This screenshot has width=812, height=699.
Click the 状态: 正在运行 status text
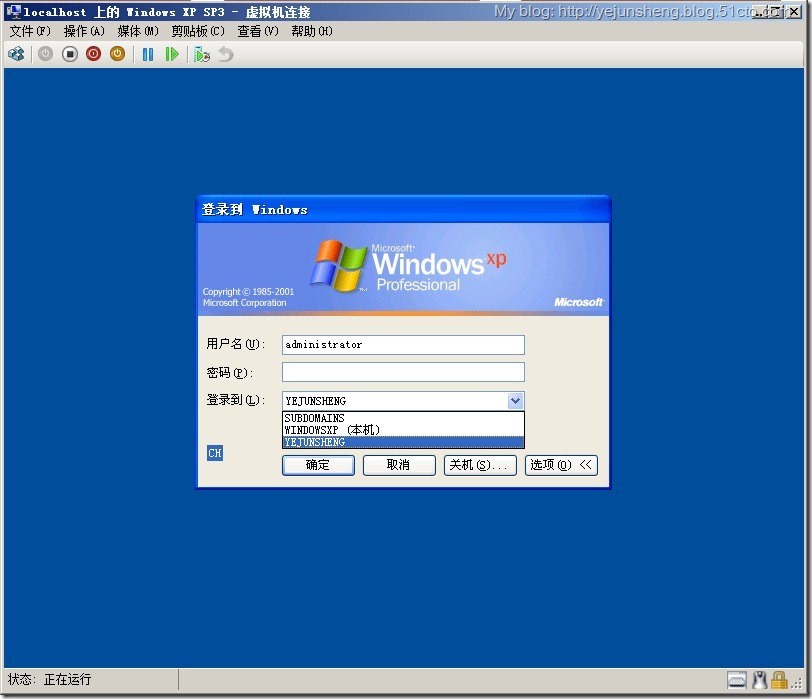[x=50, y=679]
